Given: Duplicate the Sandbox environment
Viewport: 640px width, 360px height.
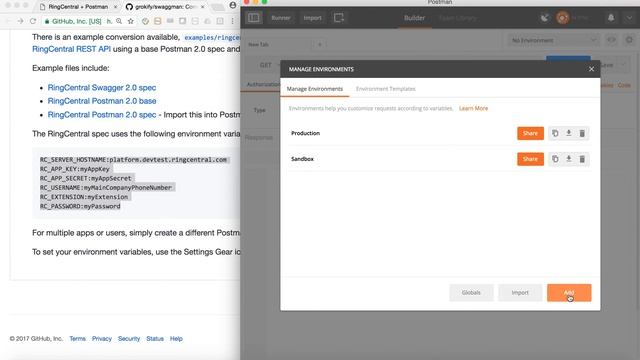Looking at the screenshot, I should [x=555, y=159].
